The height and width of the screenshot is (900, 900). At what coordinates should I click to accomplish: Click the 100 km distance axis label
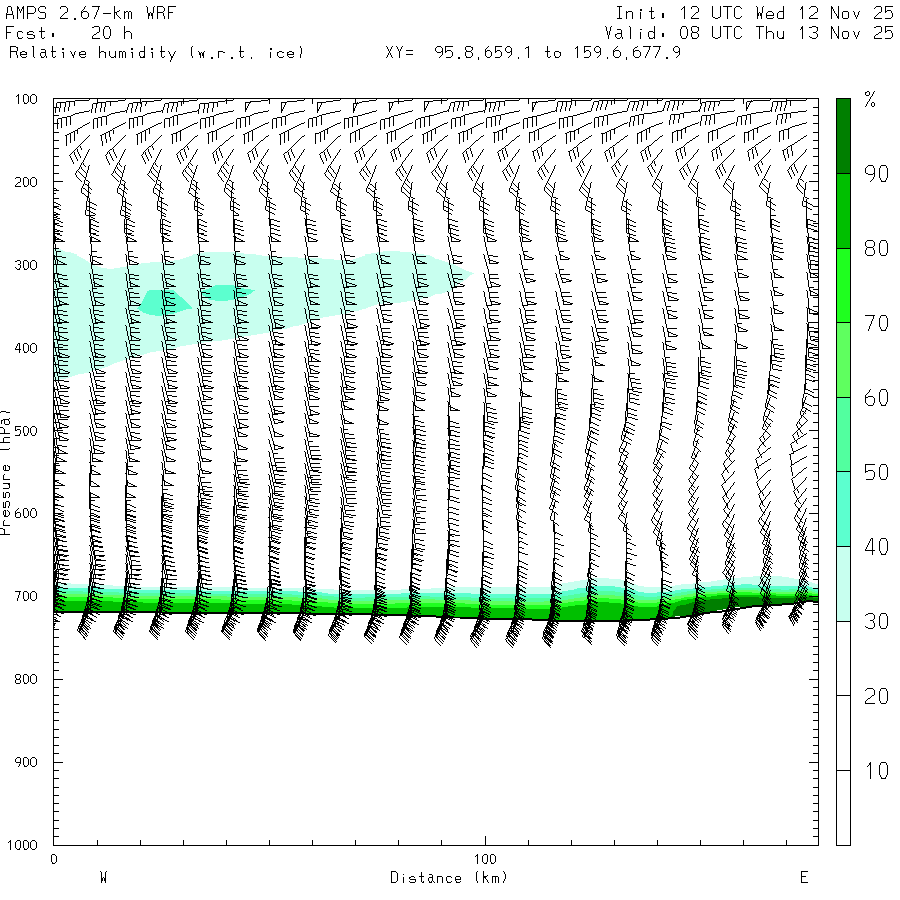[485, 859]
